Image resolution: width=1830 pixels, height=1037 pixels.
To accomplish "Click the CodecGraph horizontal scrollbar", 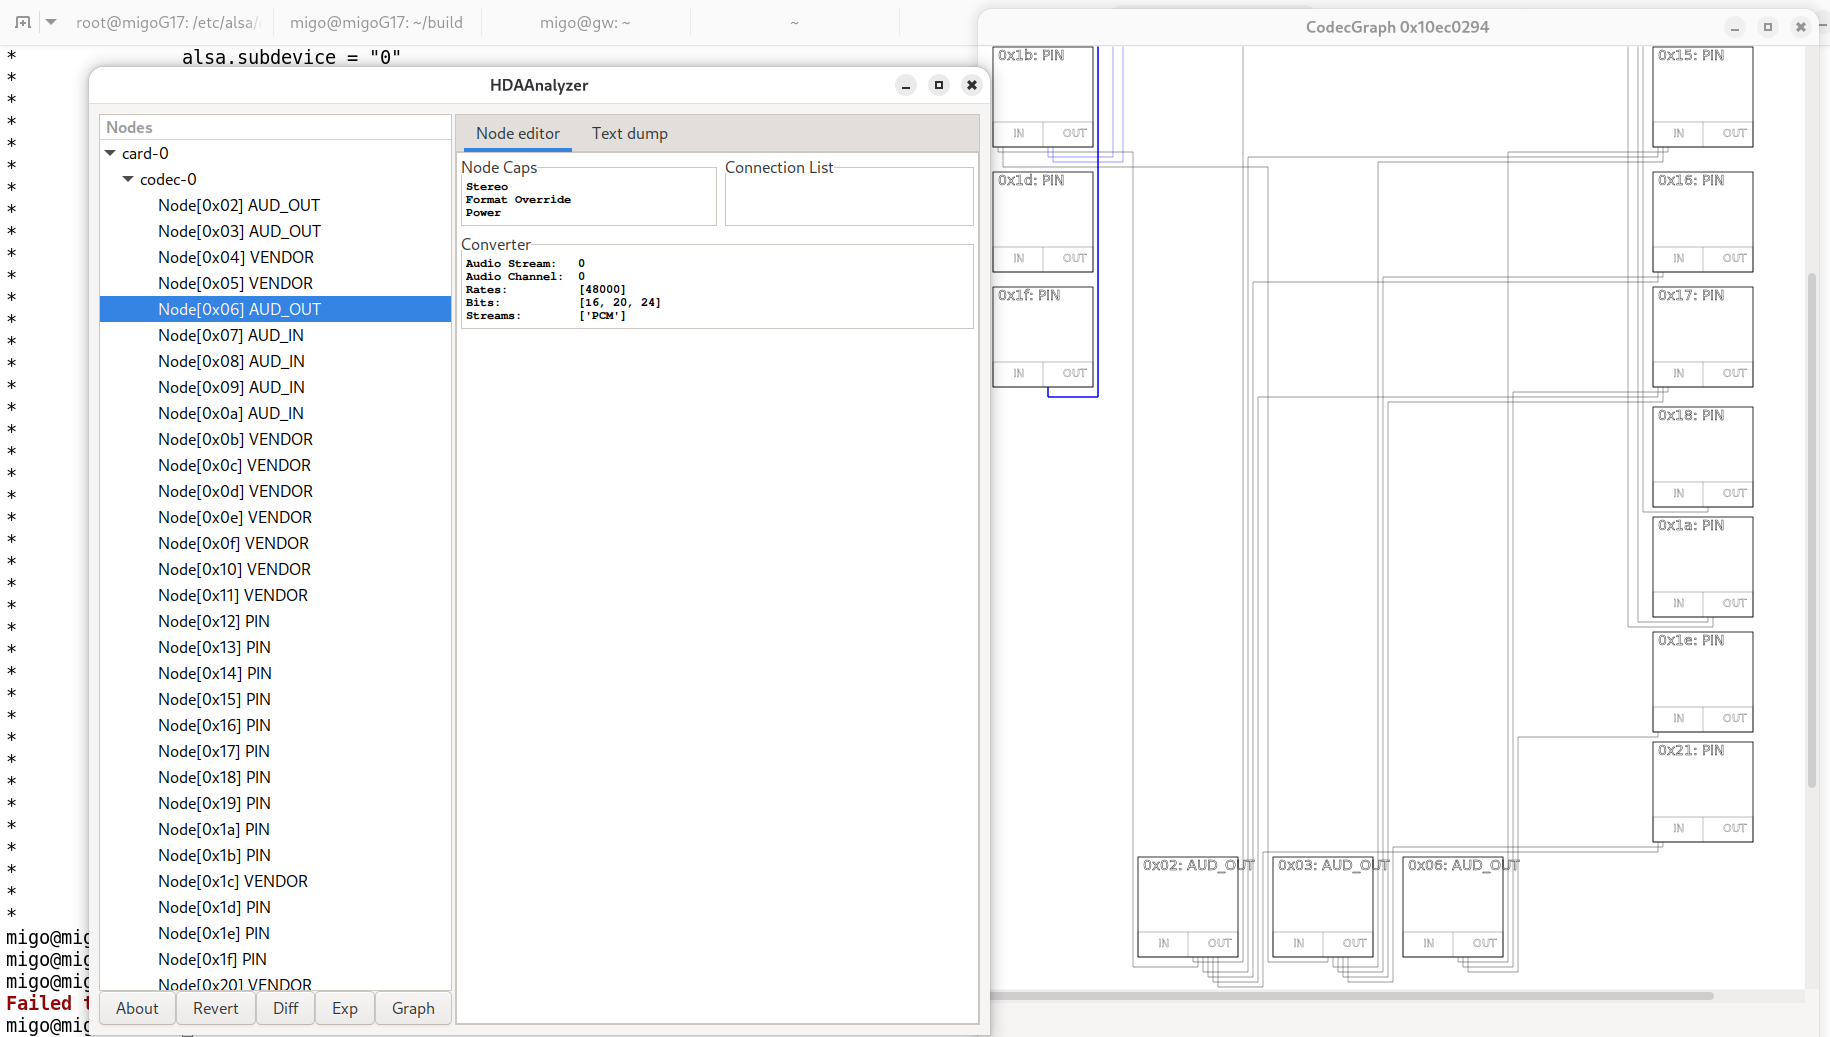I will (1350, 996).
